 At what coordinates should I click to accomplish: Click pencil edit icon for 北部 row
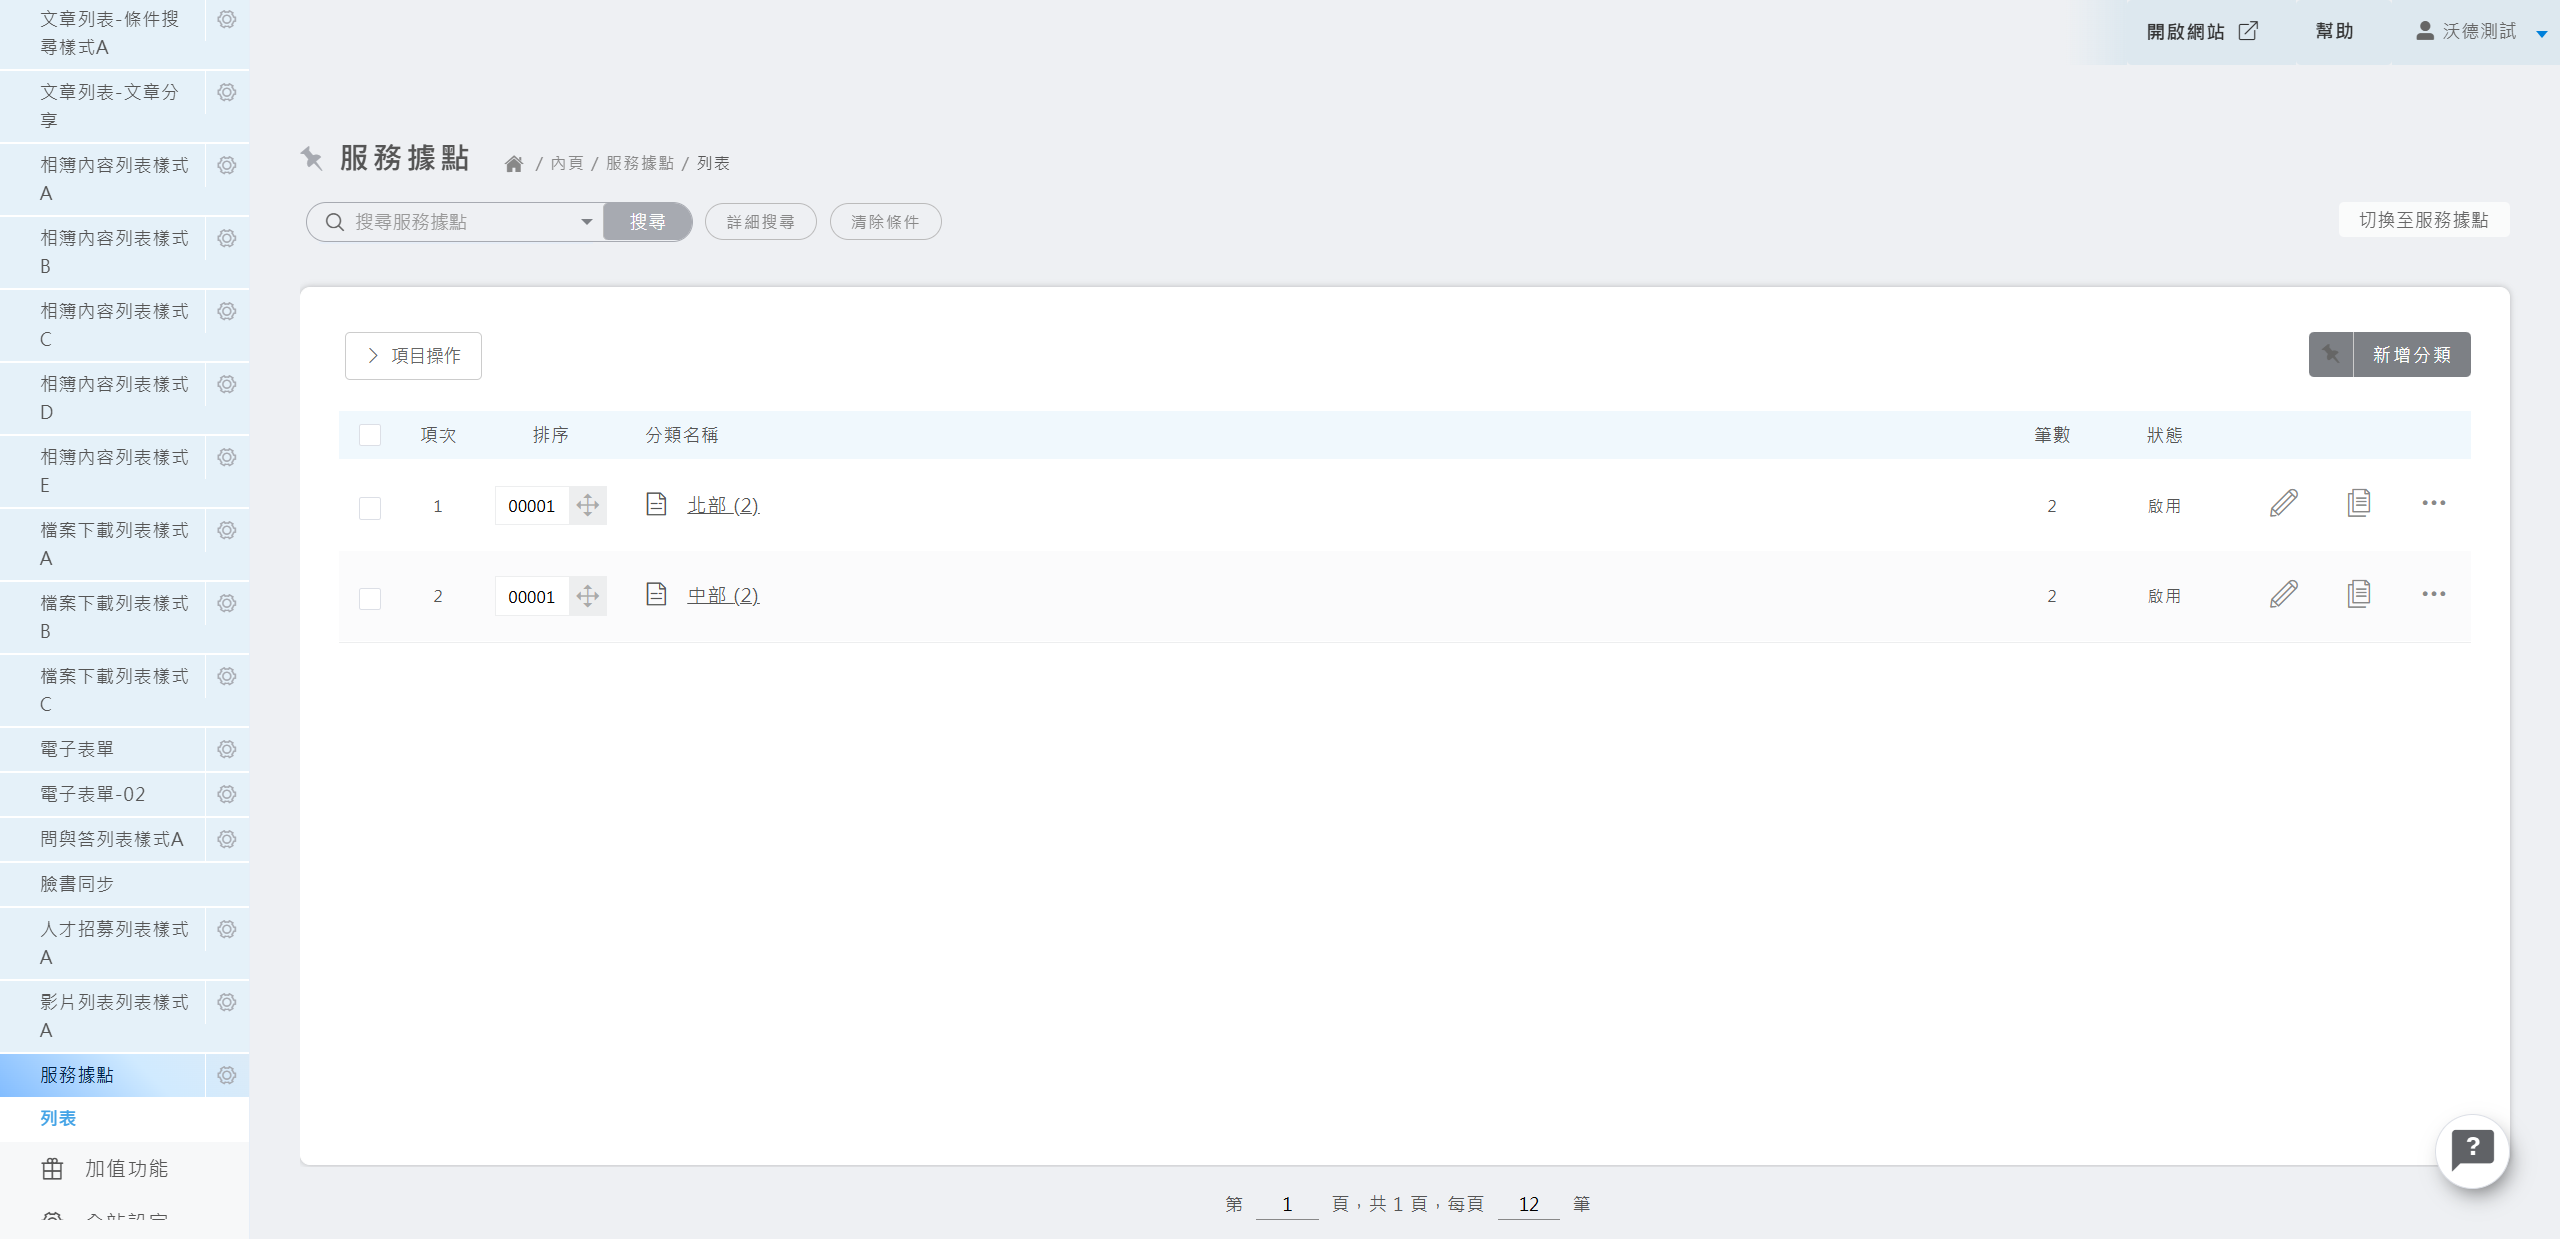(x=2284, y=503)
